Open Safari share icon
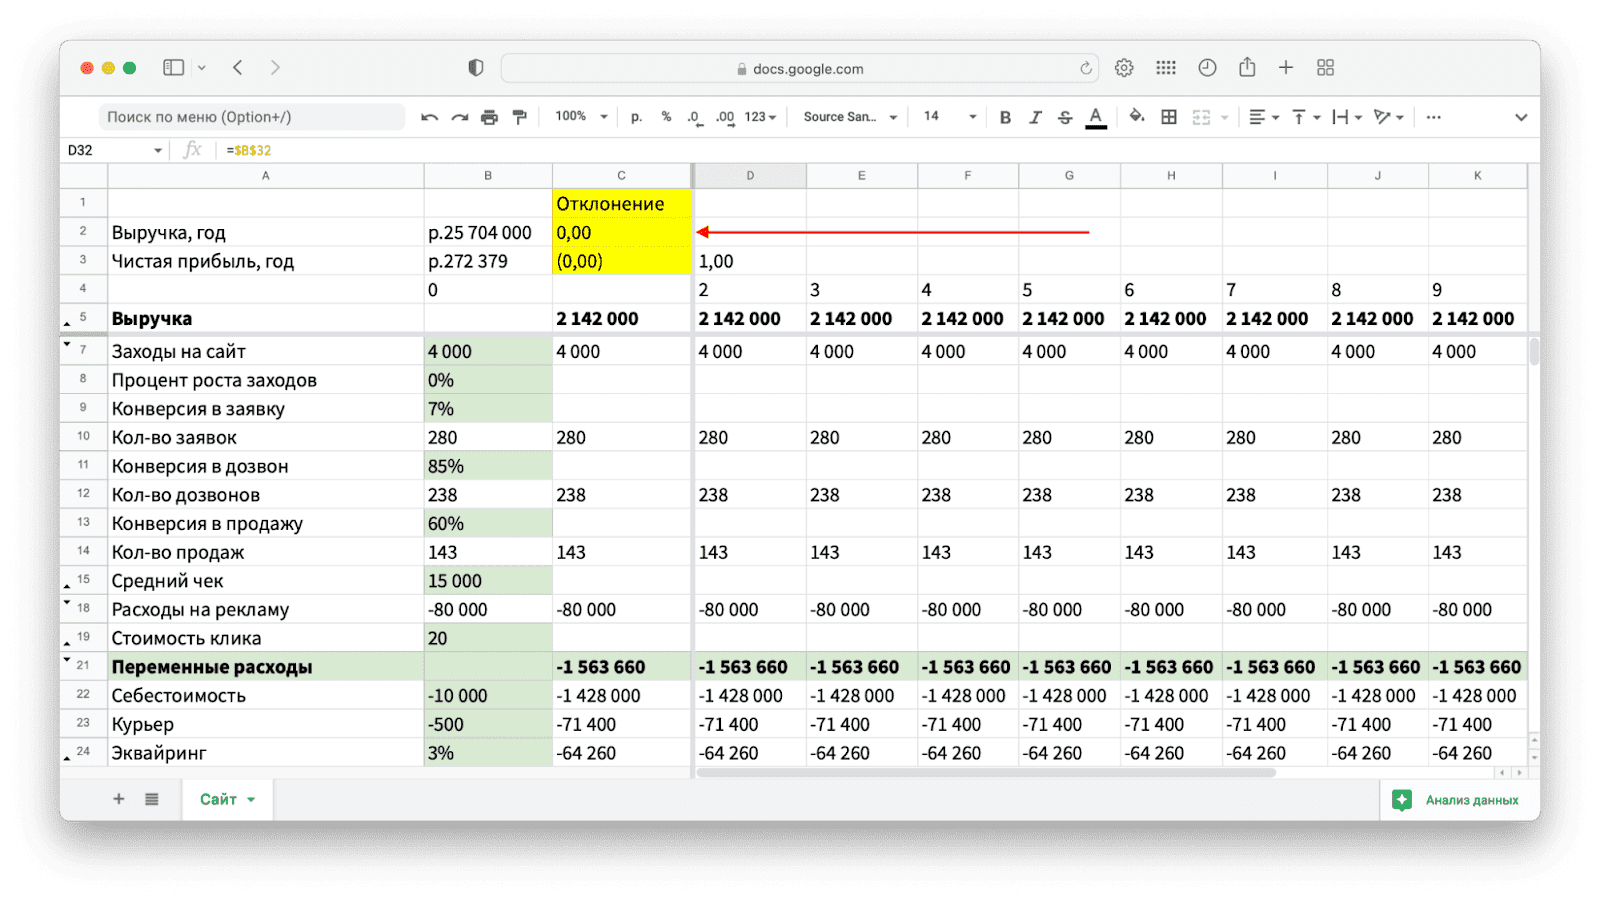1600x900 pixels. [x=1247, y=68]
